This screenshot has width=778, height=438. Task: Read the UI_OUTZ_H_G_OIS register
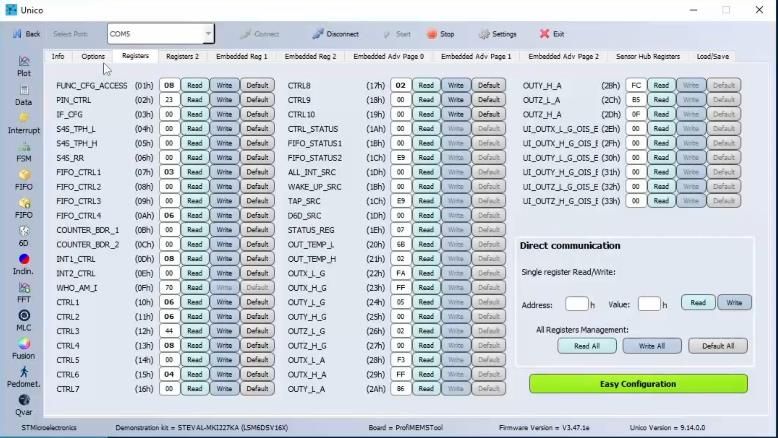pos(661,201)
